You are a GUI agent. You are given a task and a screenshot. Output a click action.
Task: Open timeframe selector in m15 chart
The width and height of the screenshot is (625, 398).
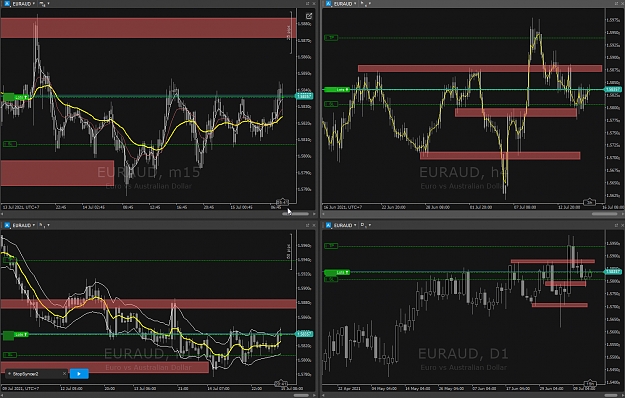tap(44, 4)
